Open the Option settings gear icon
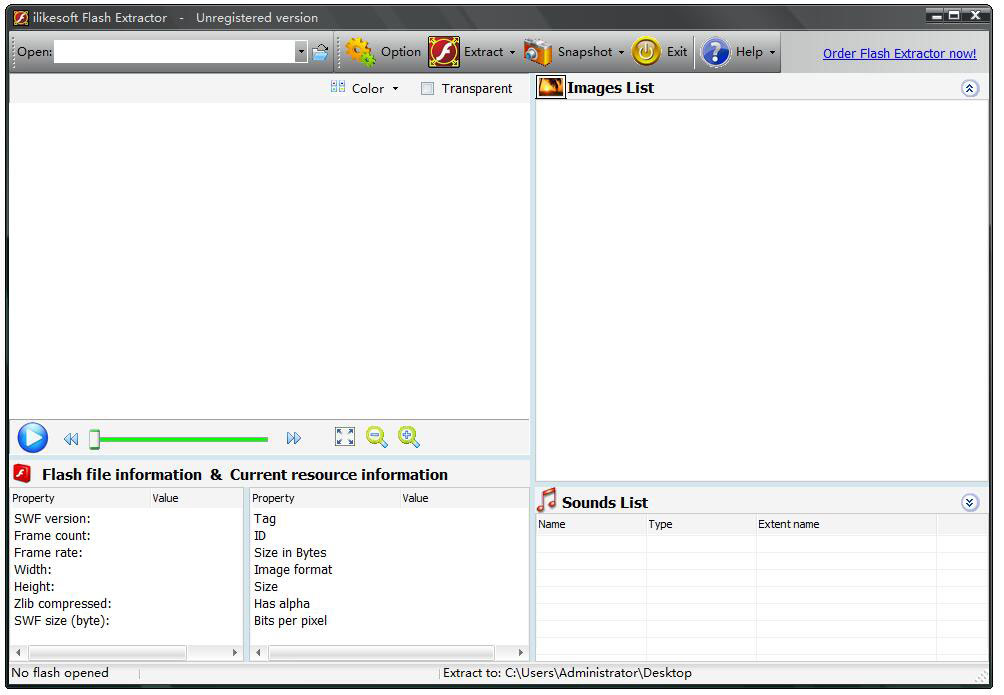 [x=360, y=52]
